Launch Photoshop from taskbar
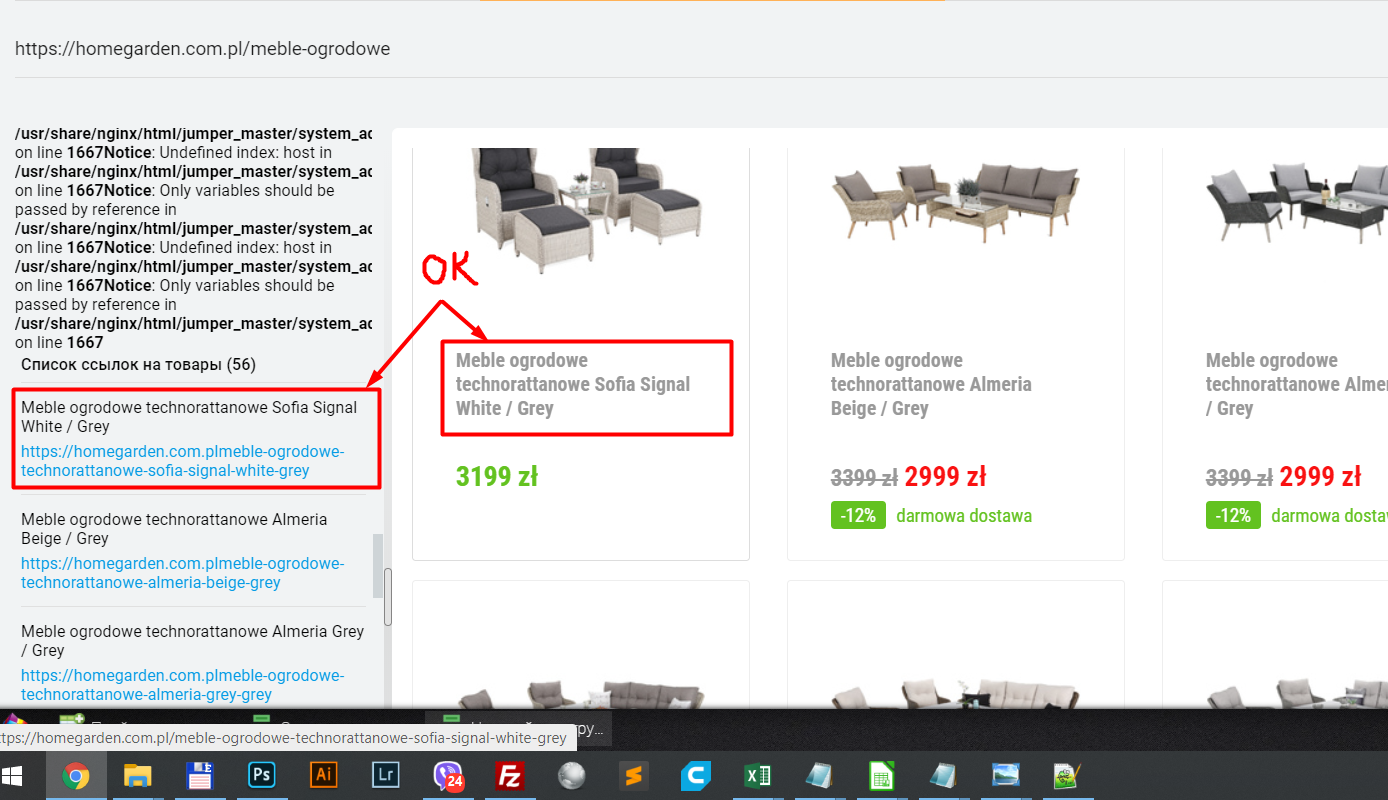1388x800 pixels. [x=262, y=776]
